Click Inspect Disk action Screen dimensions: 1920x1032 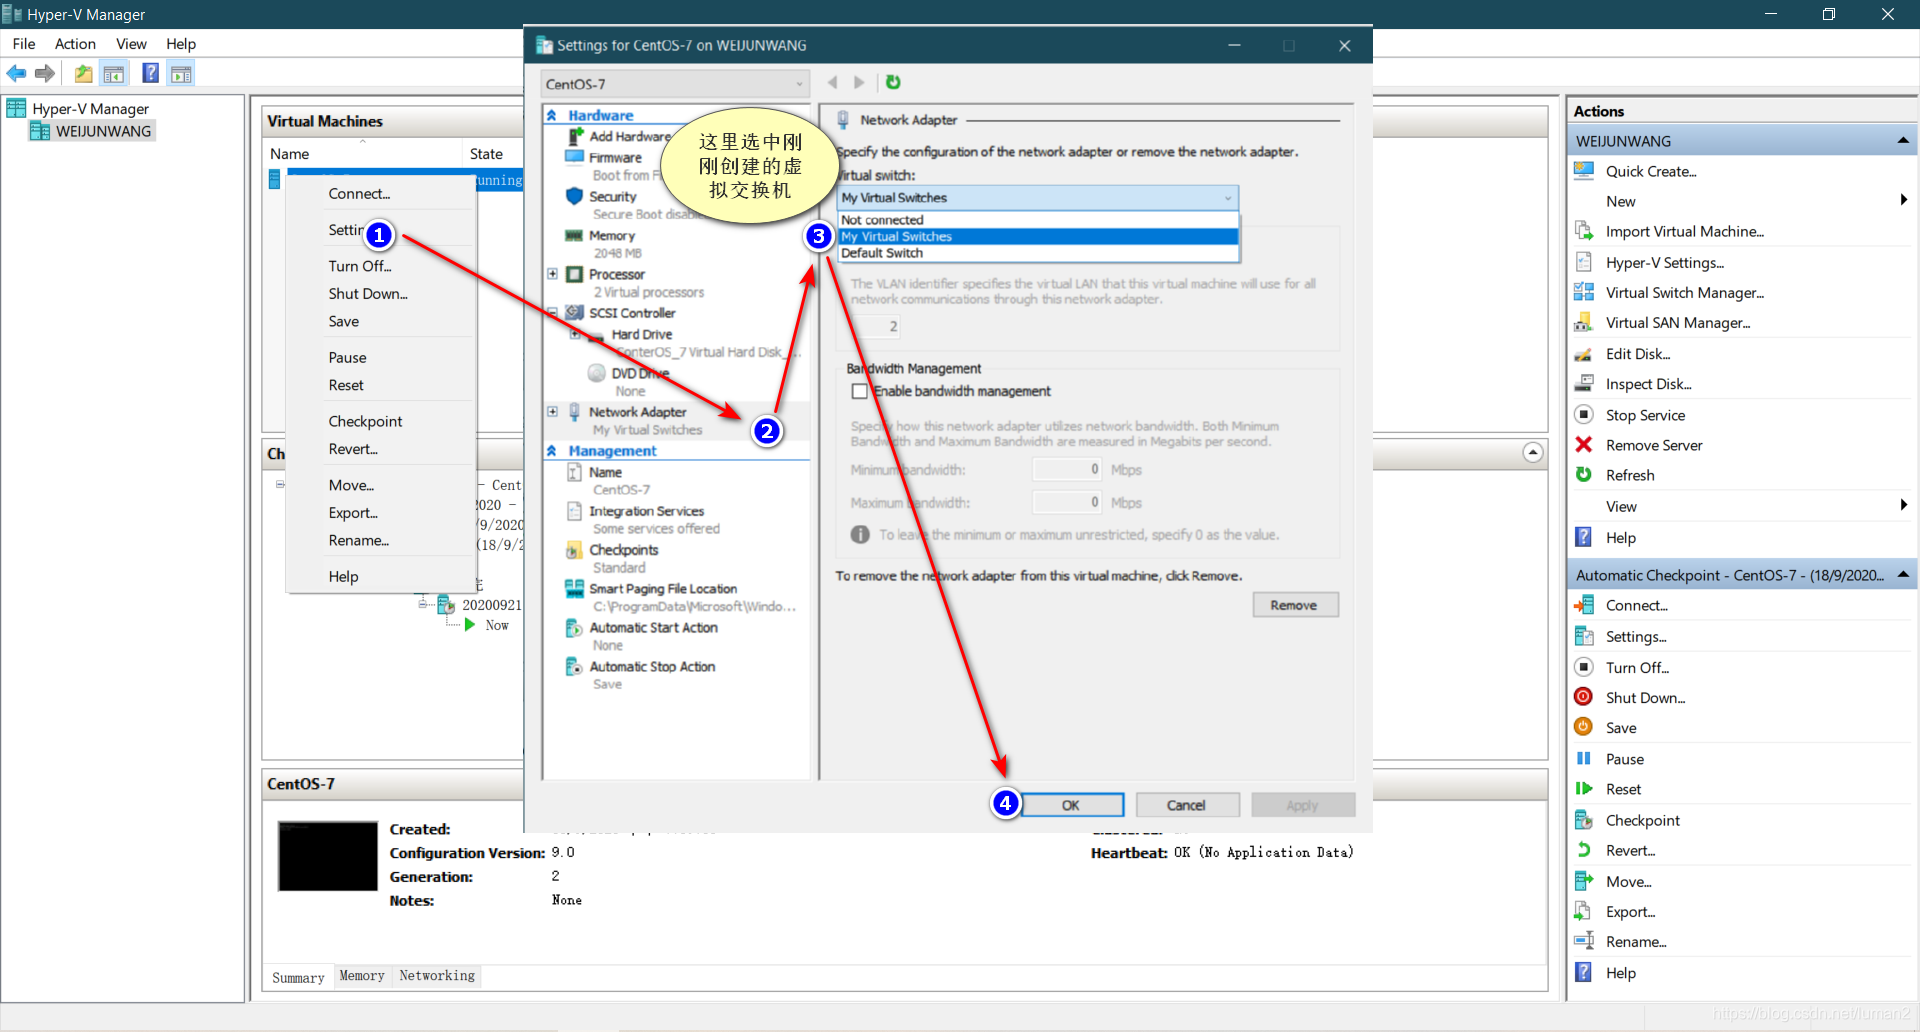1648,384
